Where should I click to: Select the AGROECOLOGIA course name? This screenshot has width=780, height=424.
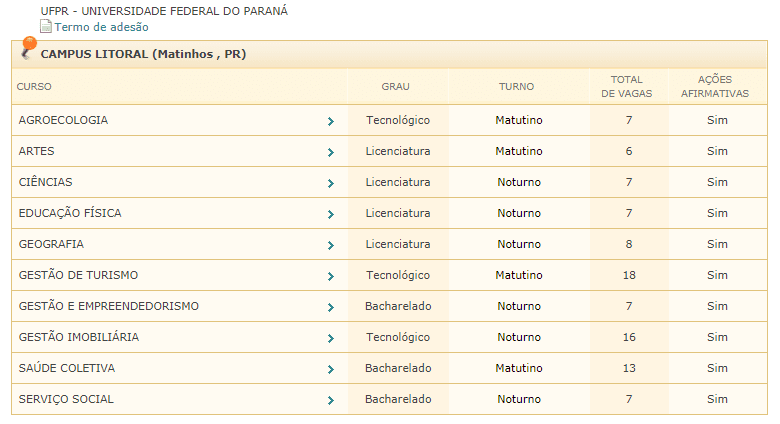click(x=63, y=120)
